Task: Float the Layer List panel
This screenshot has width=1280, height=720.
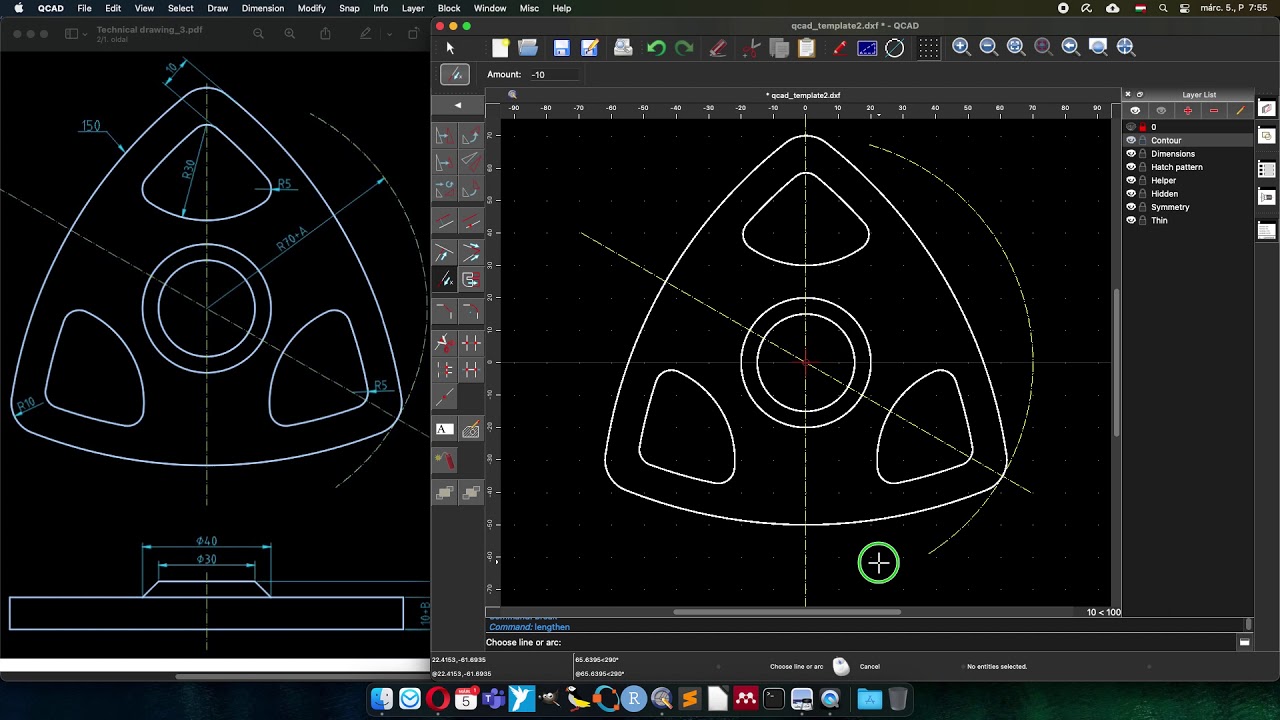Action: coord(1139,95)
